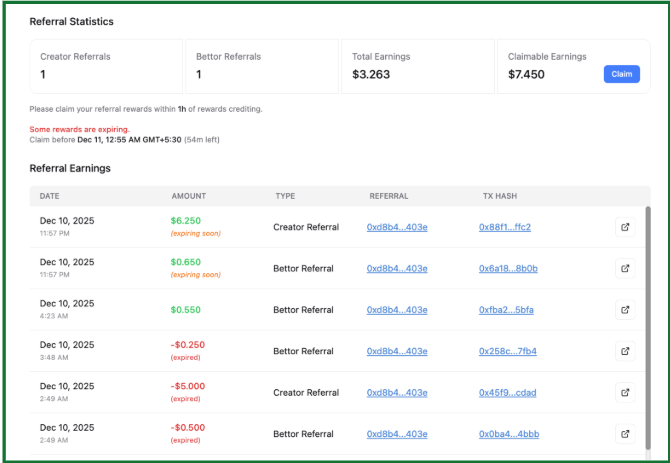Click the AMOUNT column header
670x463 pixels.
189,196
